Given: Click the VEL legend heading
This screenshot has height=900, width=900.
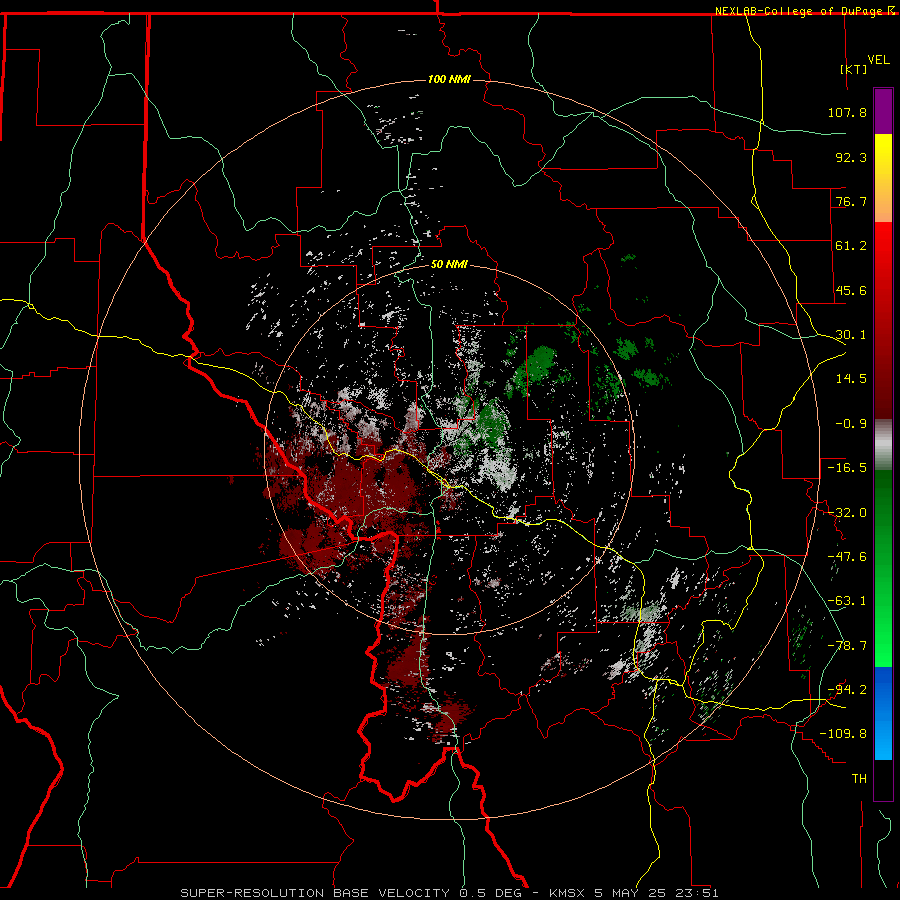Looking at the screenshot, I should pos(878,60).
